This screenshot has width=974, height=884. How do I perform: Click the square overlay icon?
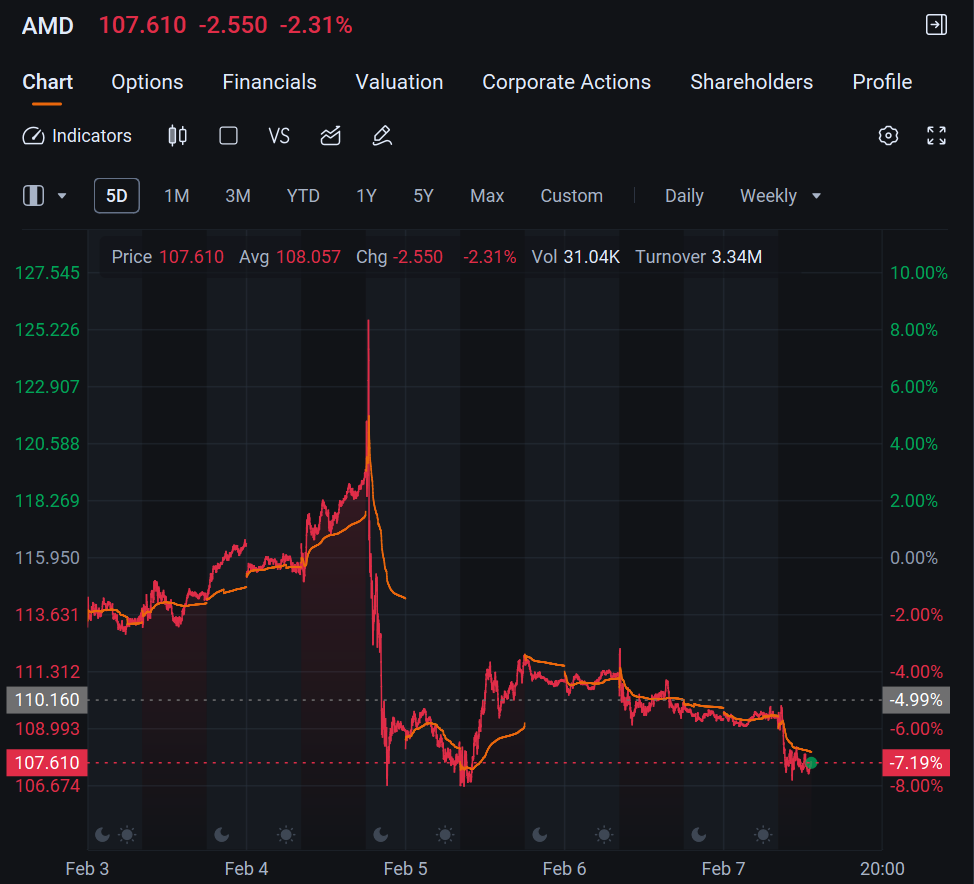[229, 135]
